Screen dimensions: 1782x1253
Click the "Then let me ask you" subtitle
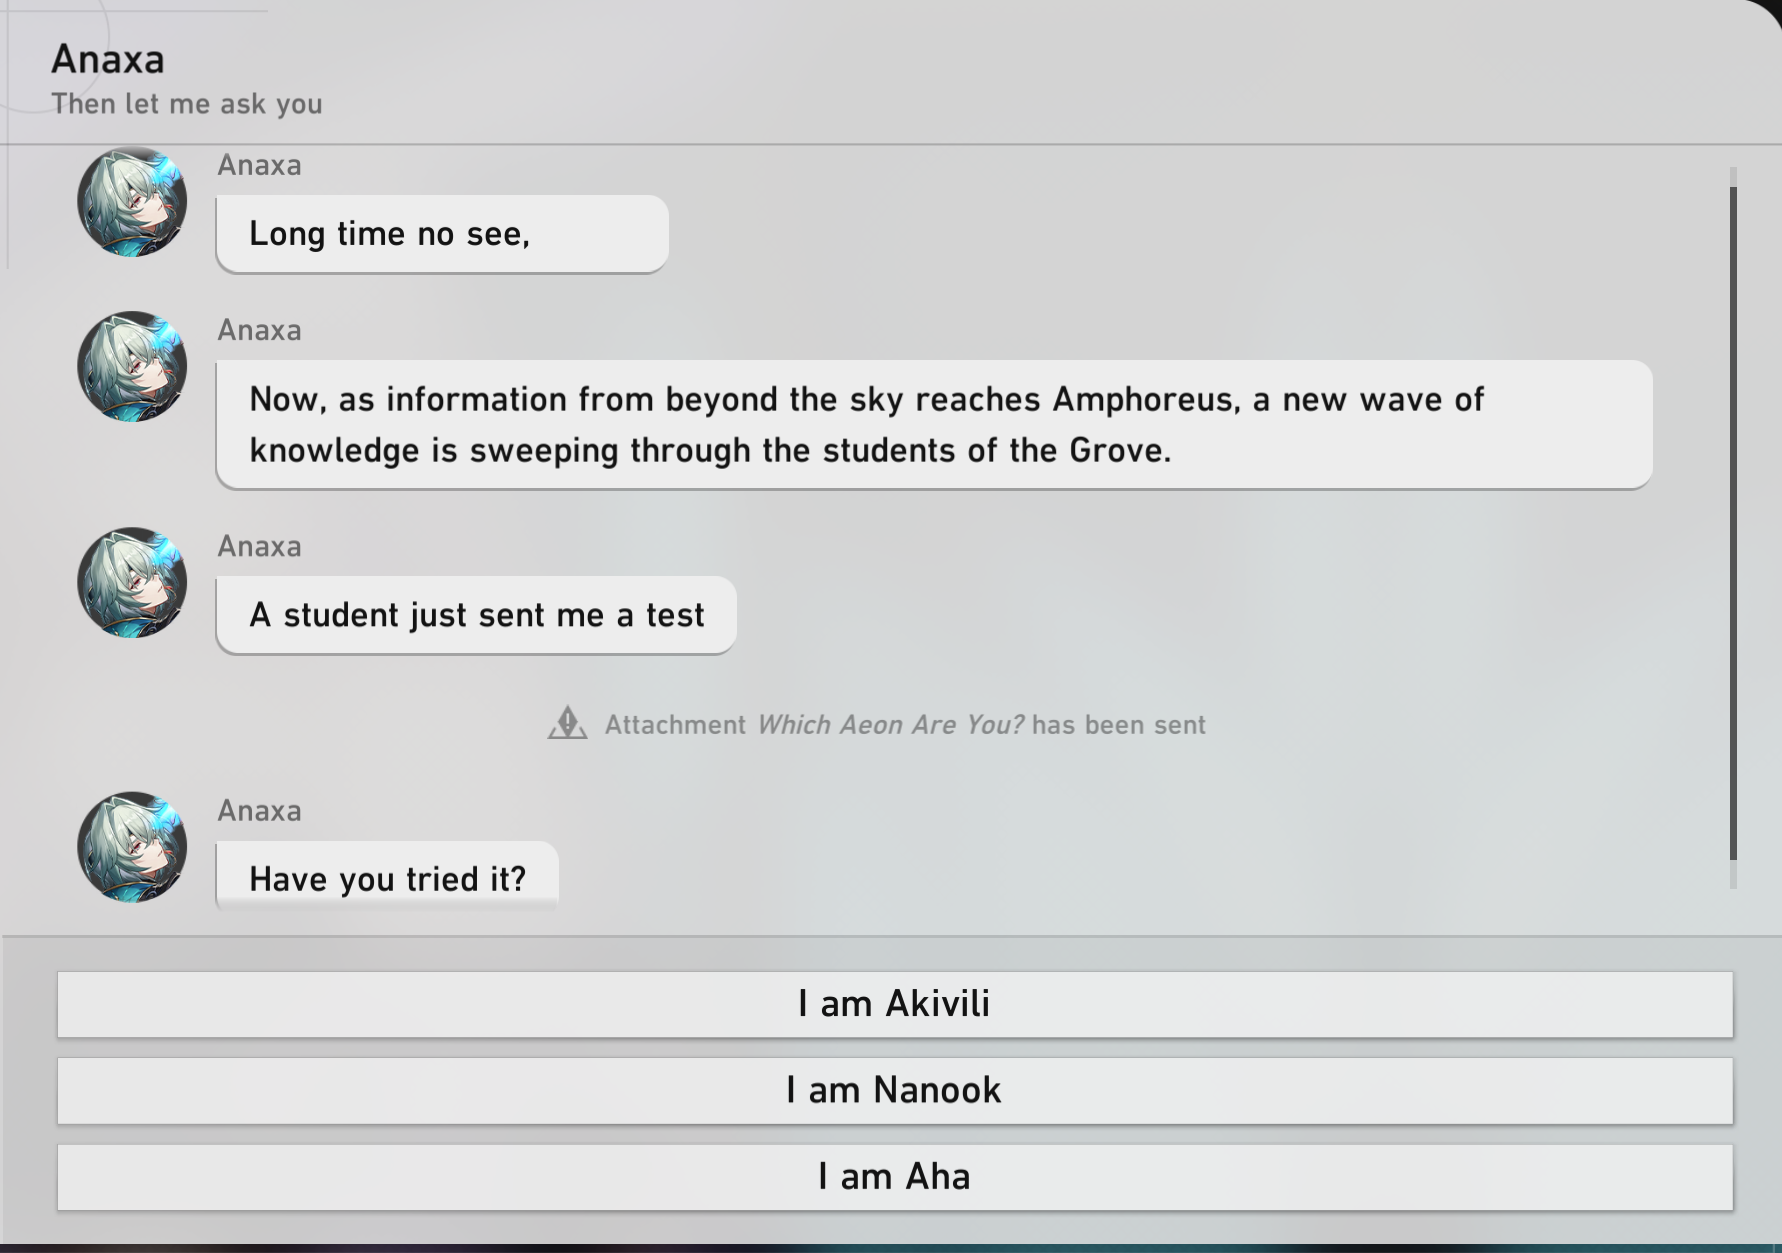click(x=187, y=104)
